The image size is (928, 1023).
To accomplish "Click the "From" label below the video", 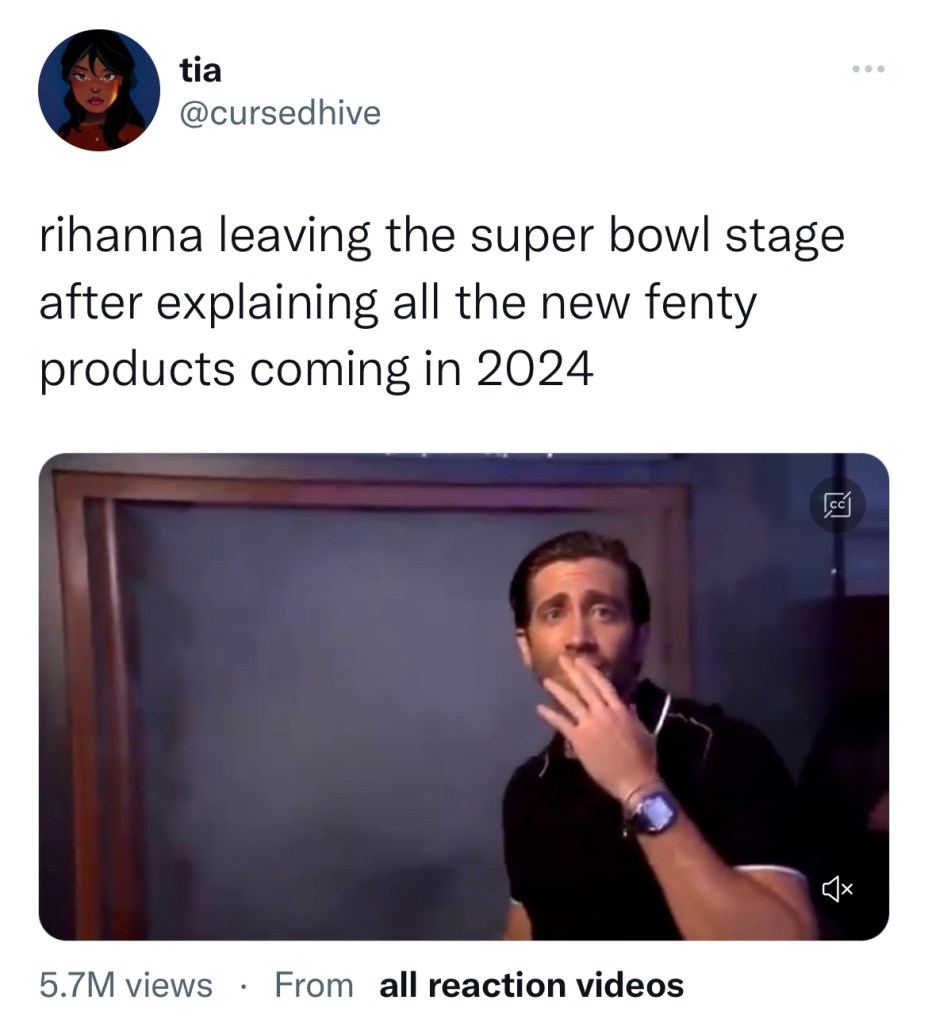I will click(313, 985).
